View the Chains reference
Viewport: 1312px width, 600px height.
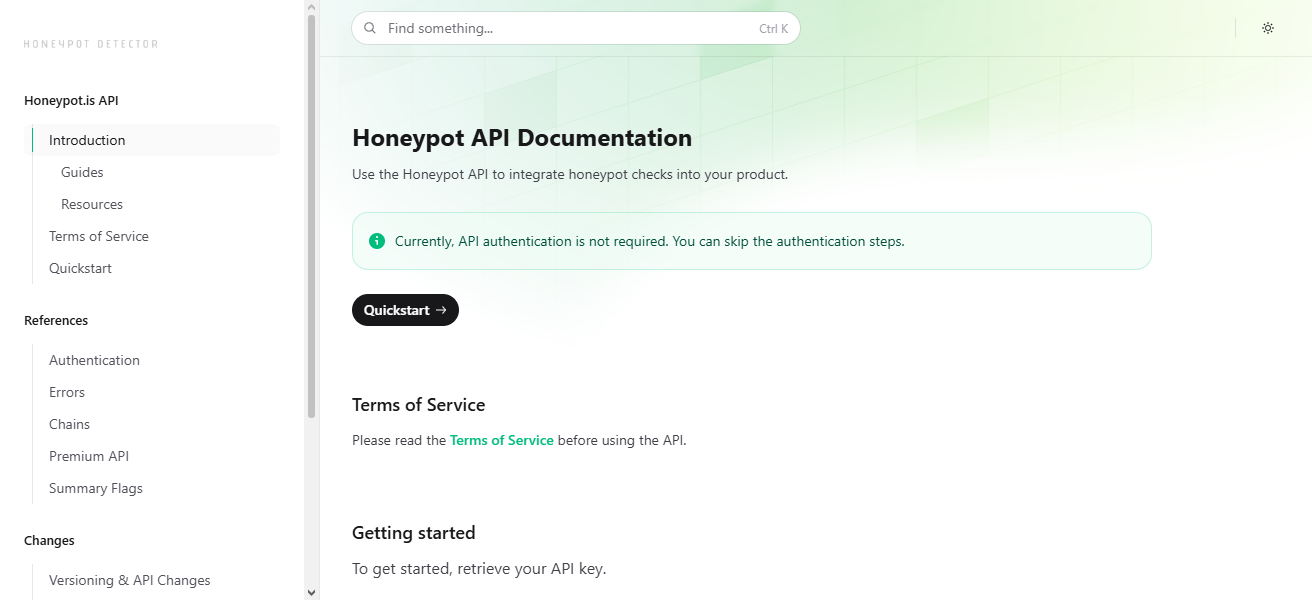pos(69,424)
